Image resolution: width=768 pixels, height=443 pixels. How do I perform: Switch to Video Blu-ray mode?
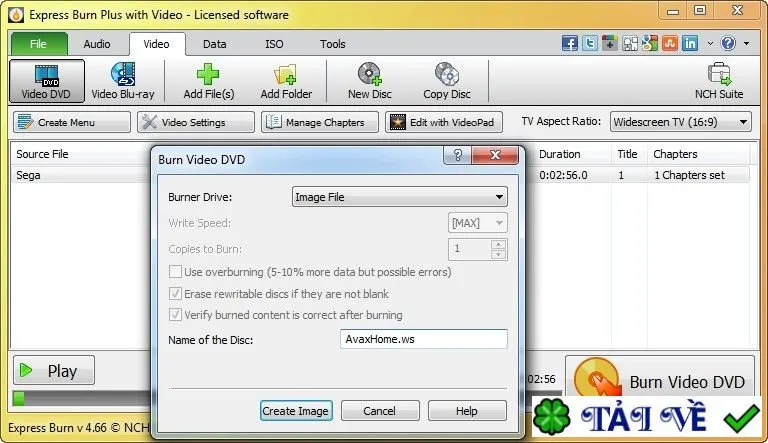(123, 81)
